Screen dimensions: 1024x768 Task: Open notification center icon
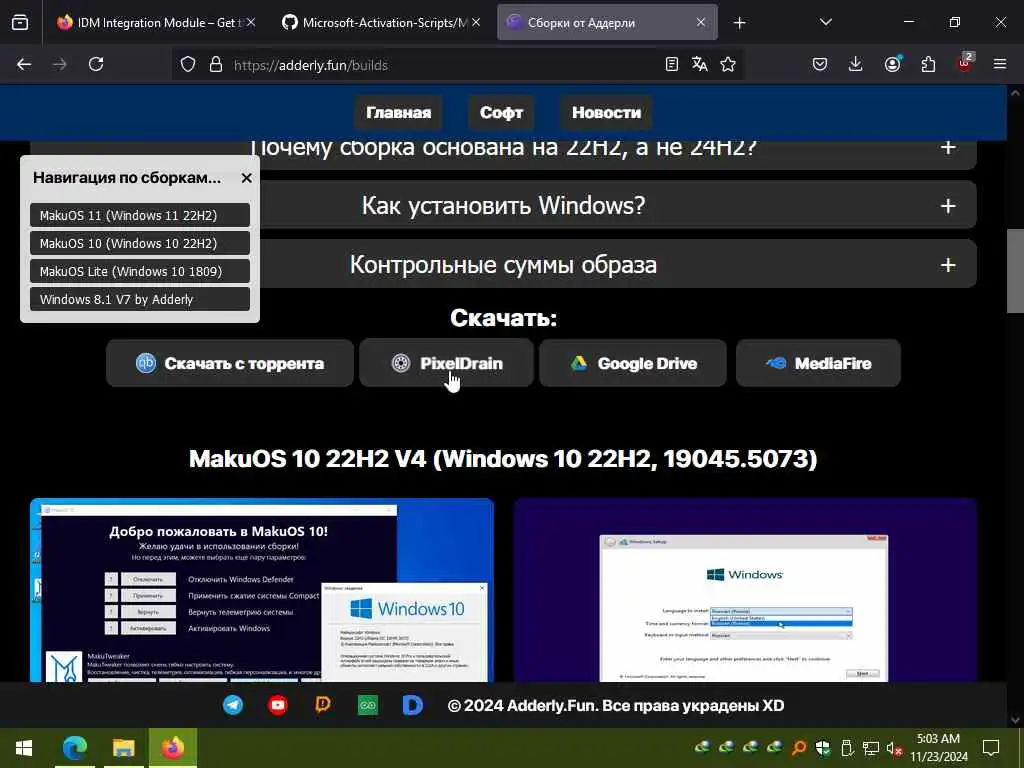tap(991, 748)
